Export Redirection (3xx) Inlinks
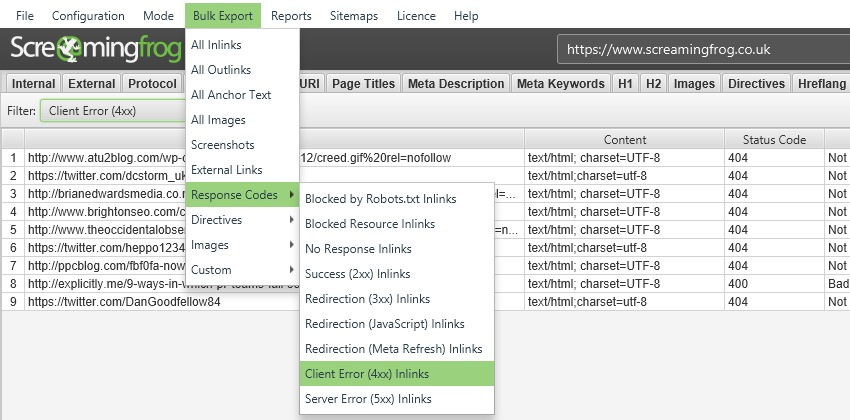Image resolution: width=850 pixels, height=420 pixels. point(397,299)
